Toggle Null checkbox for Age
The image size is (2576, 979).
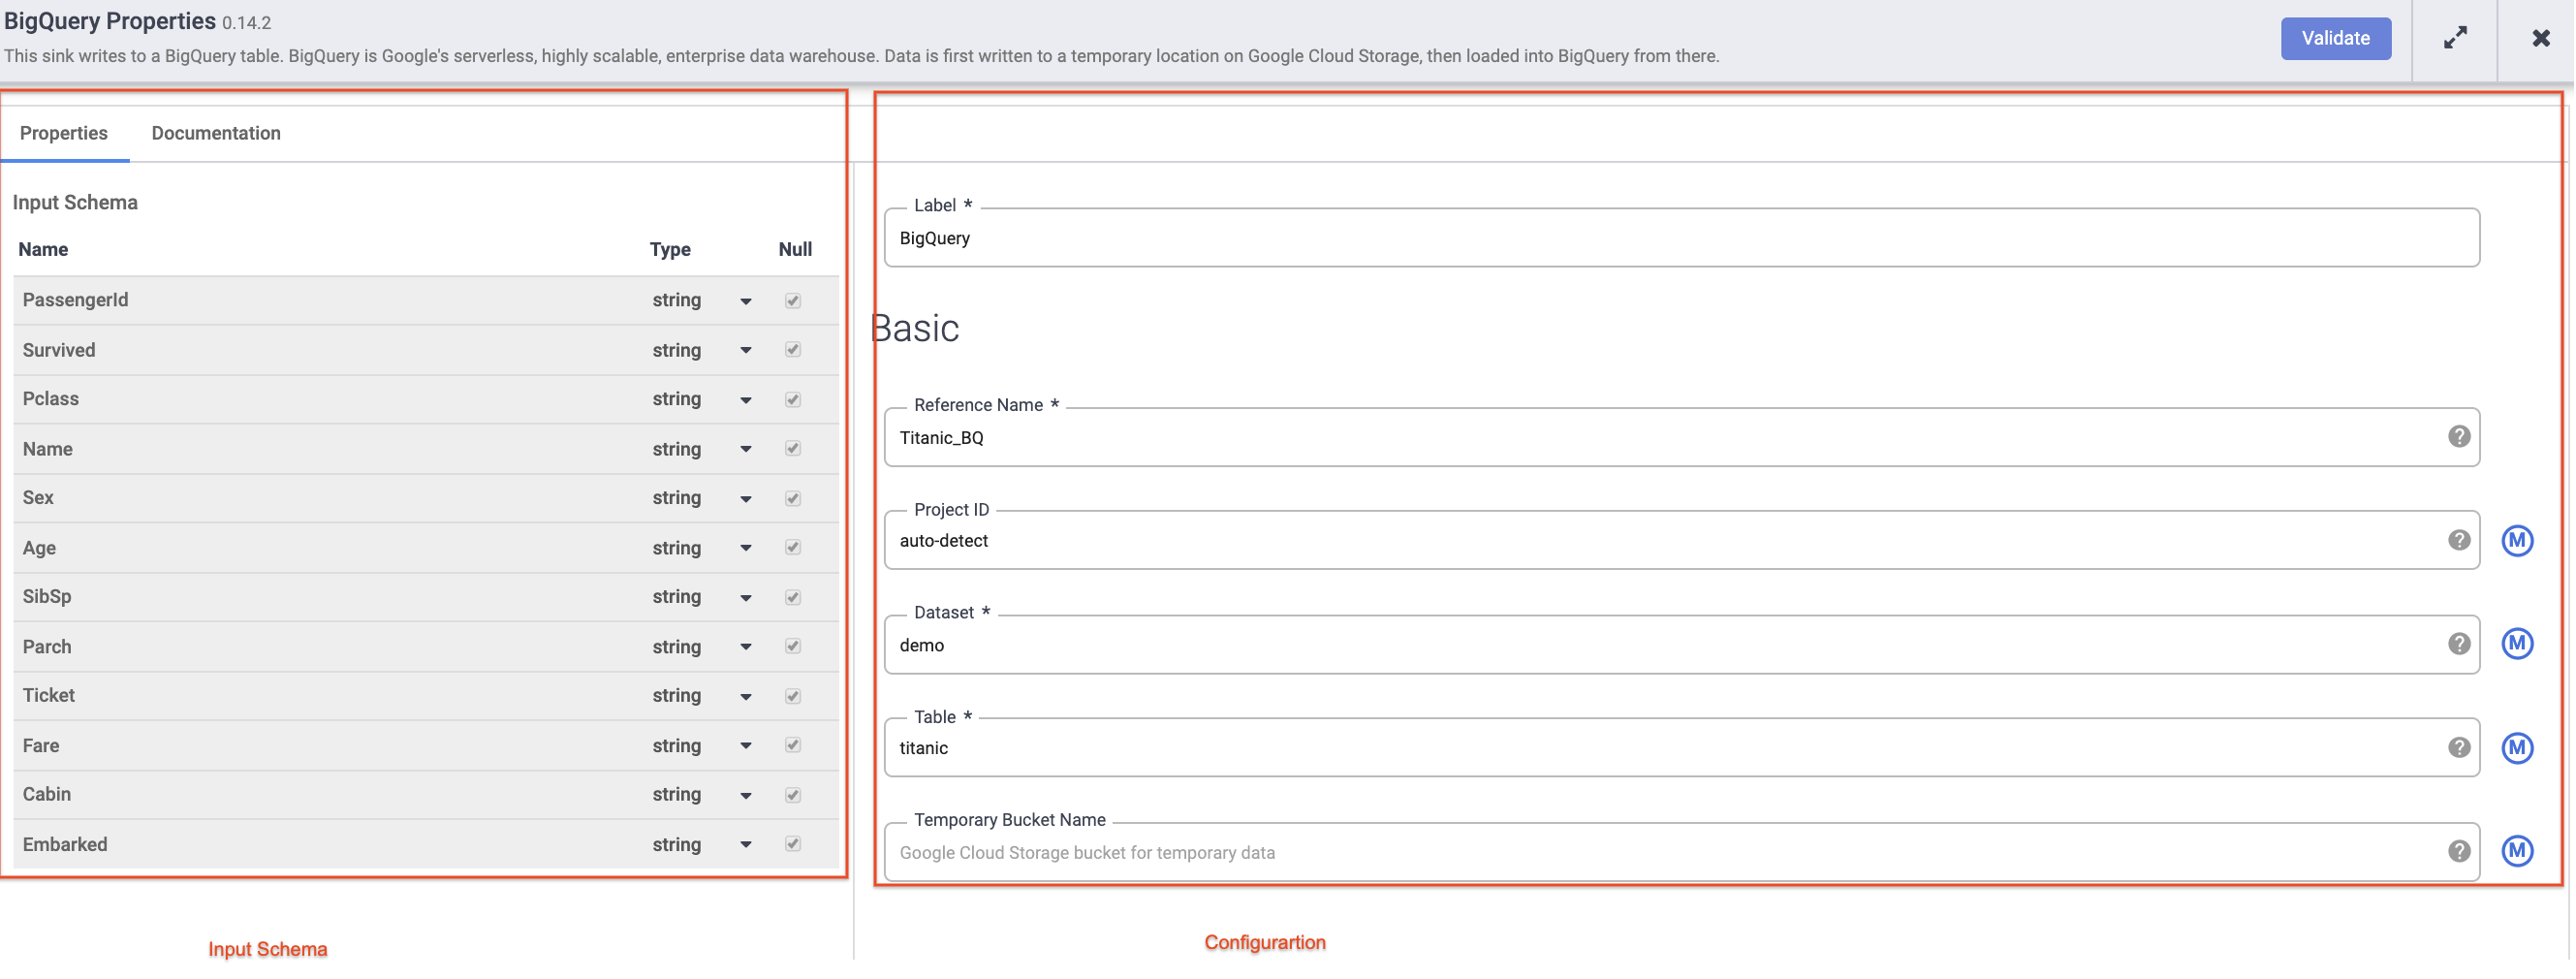(x=793, y=548)
